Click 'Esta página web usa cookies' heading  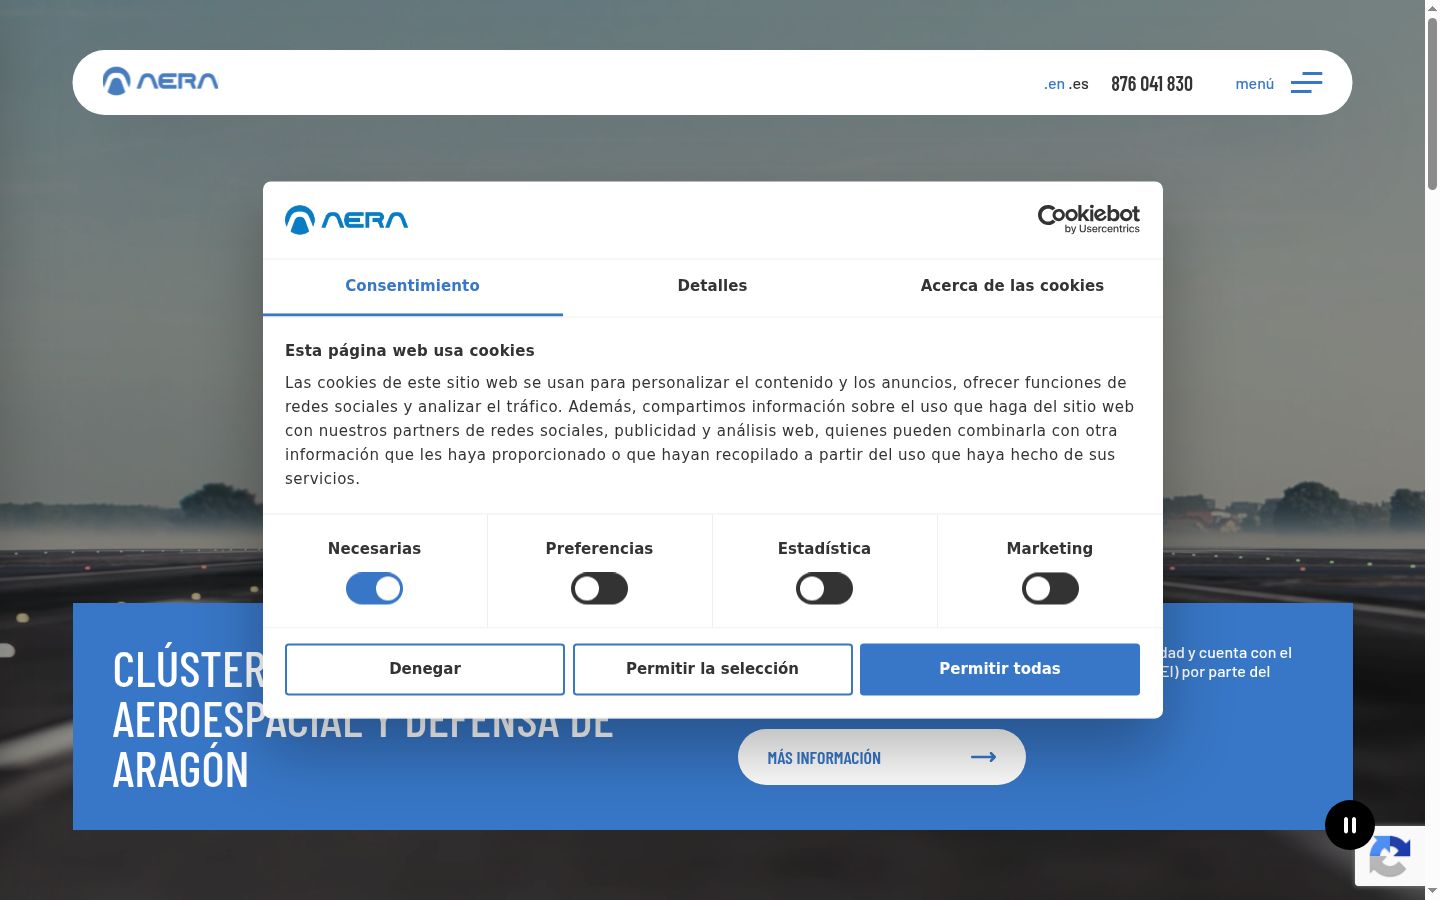(410, 351)
